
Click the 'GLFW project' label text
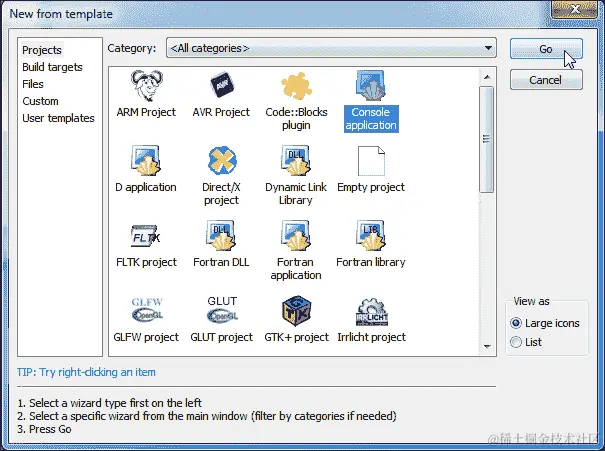(146, 337)
